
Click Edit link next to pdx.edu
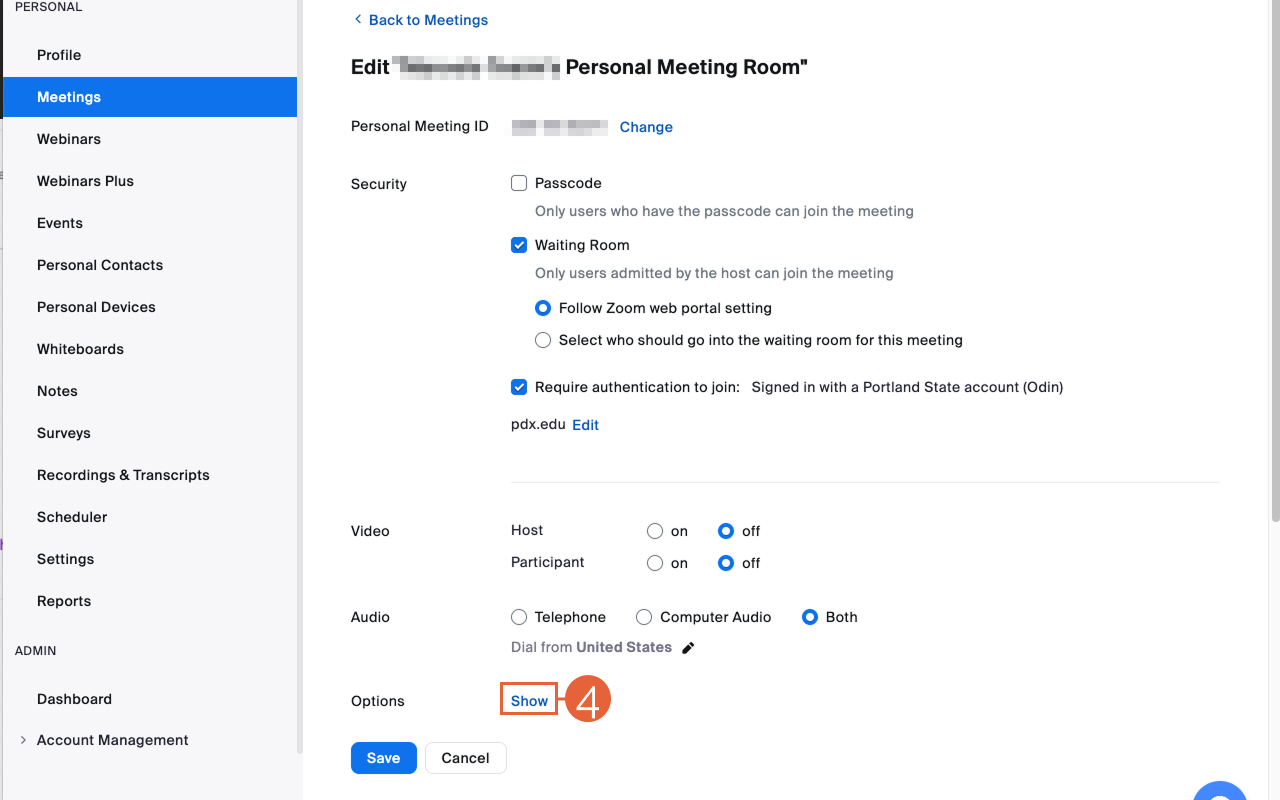coord(585,425)
